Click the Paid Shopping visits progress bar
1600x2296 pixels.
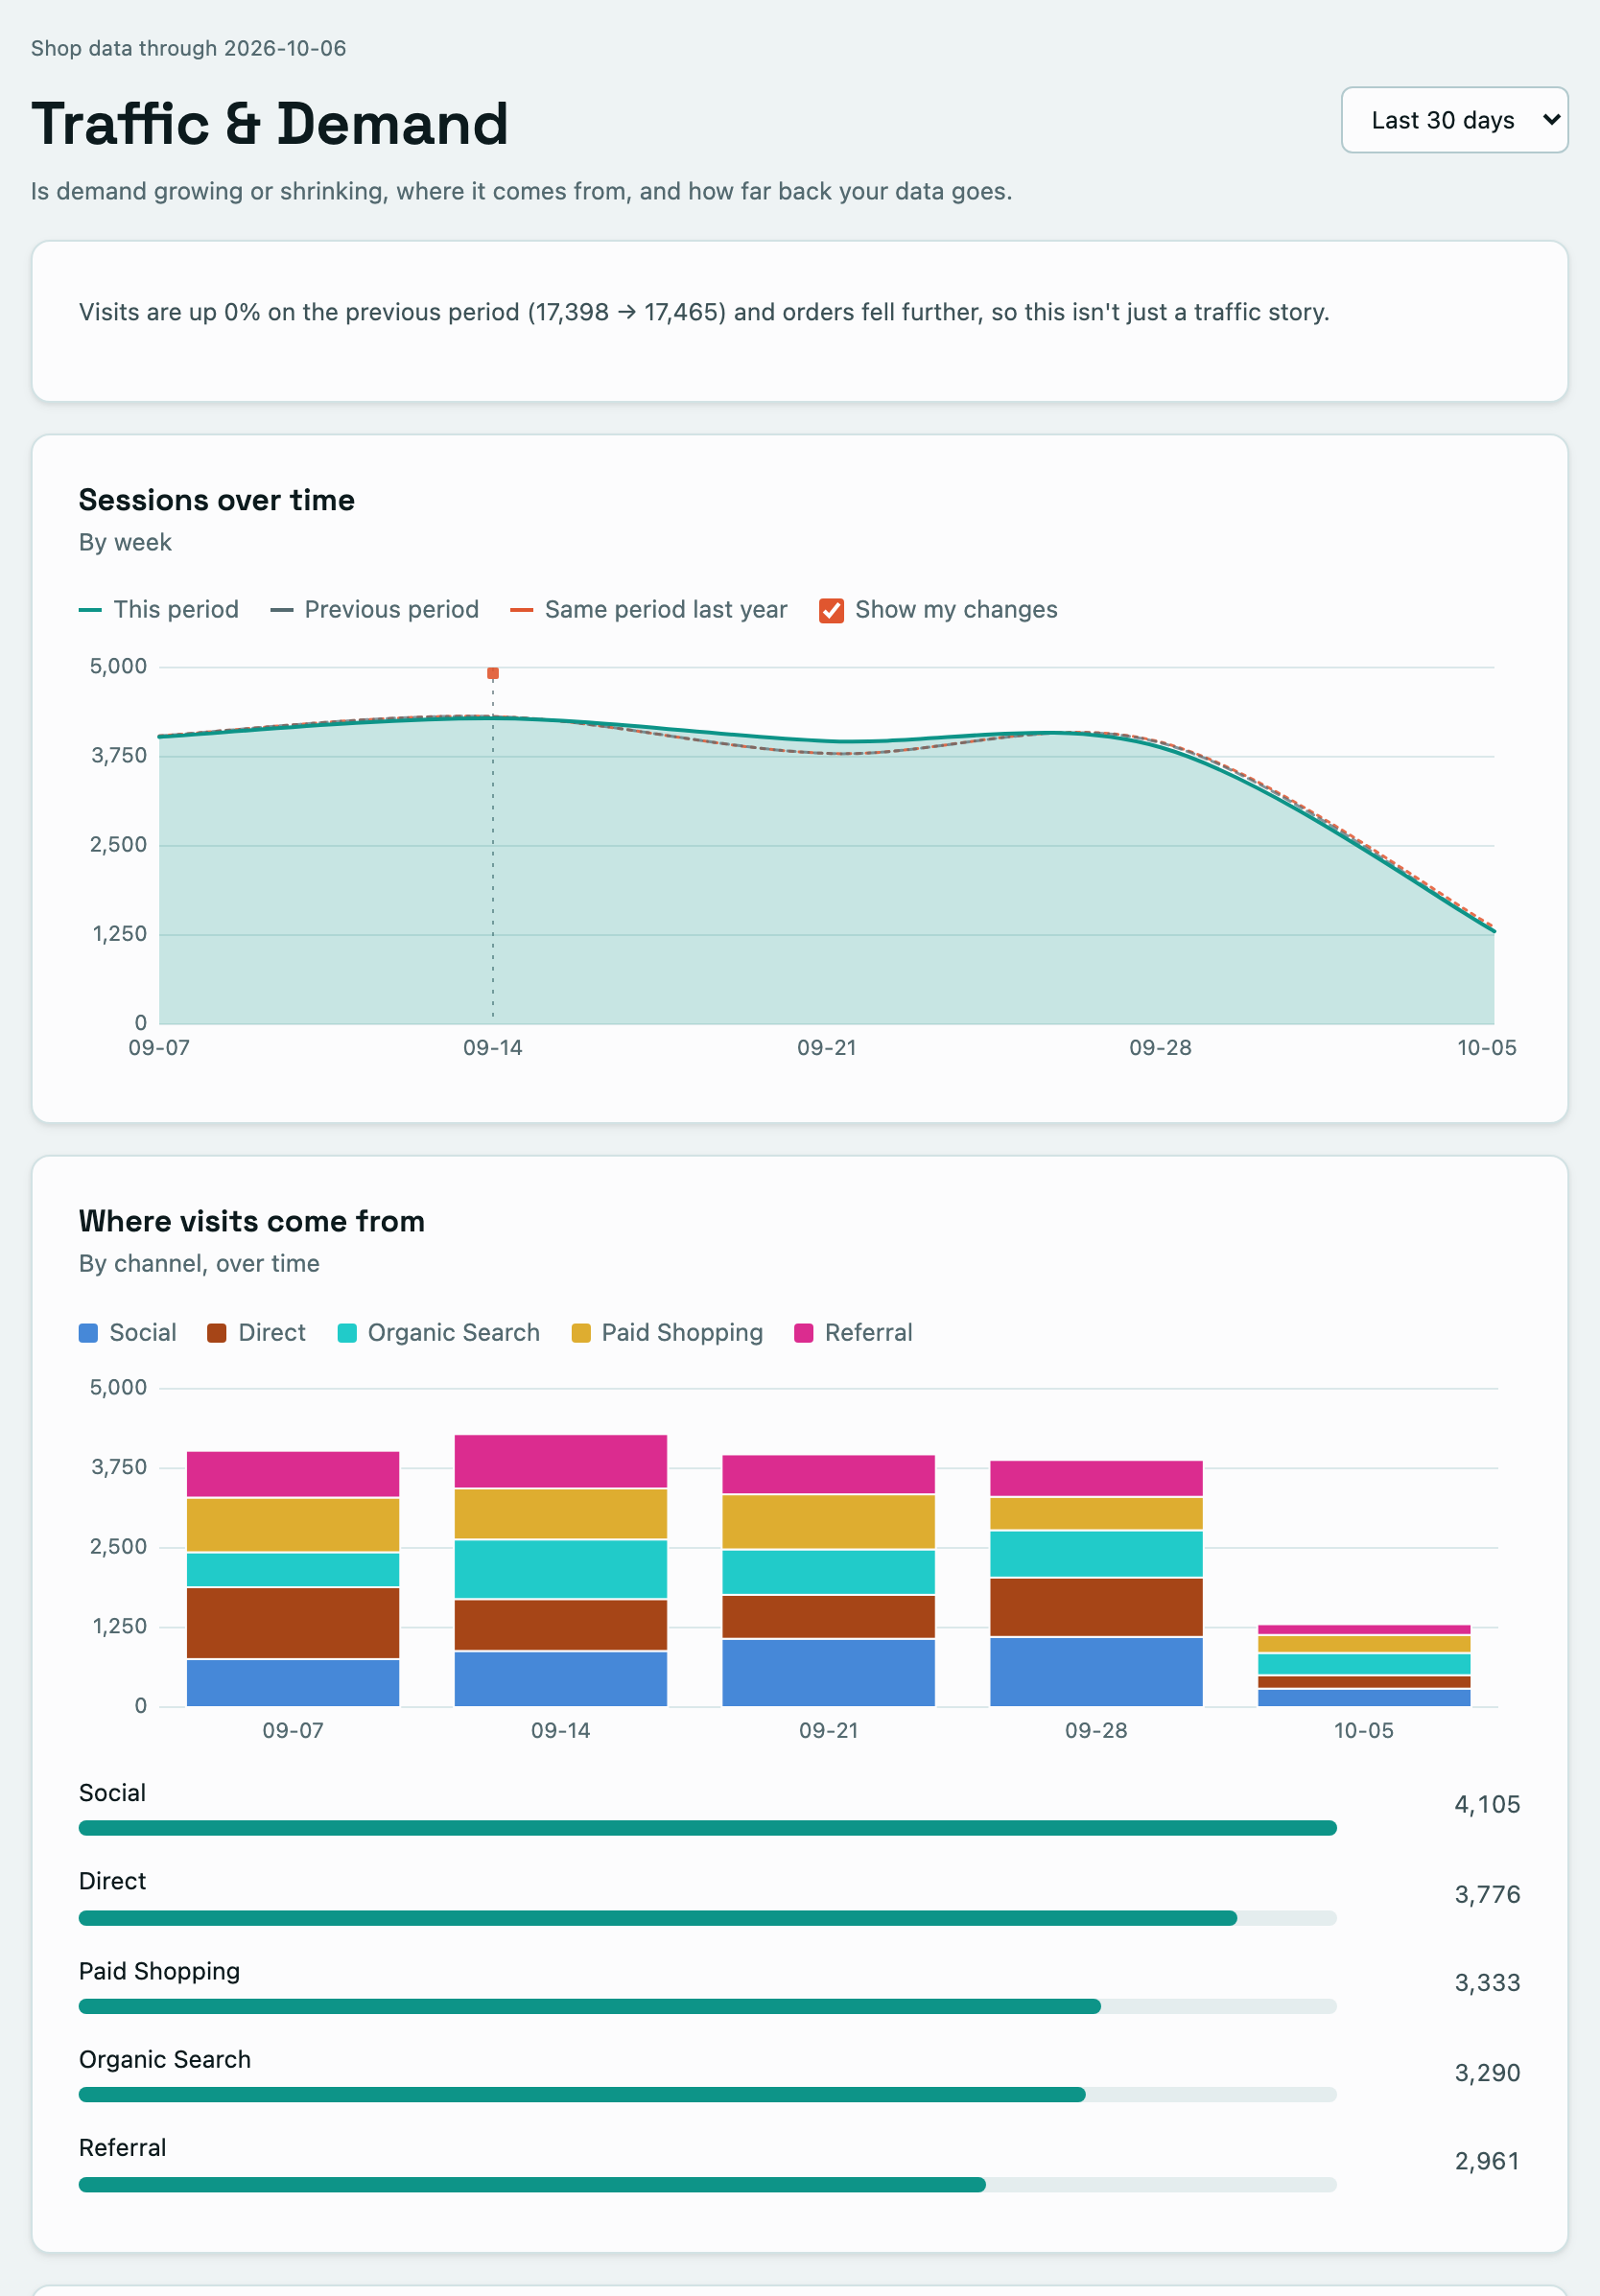coord(708,2006)
